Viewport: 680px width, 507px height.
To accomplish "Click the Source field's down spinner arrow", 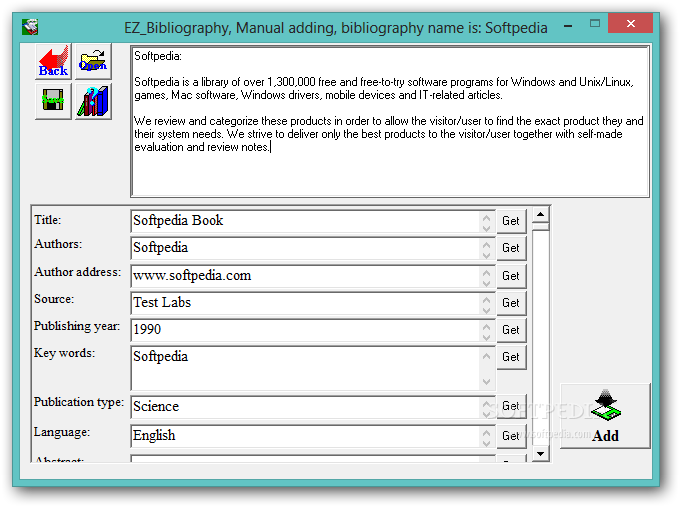I will pos(487,309).
